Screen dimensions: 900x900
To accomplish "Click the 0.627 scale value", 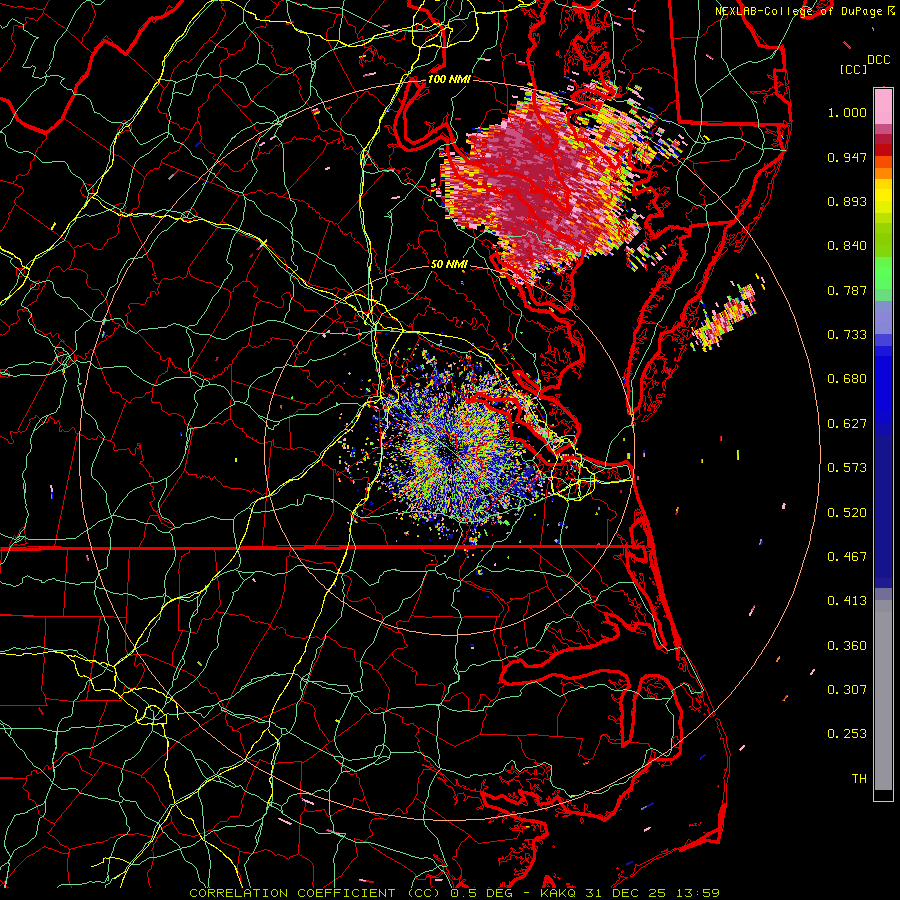I will [x=847, y=424].
